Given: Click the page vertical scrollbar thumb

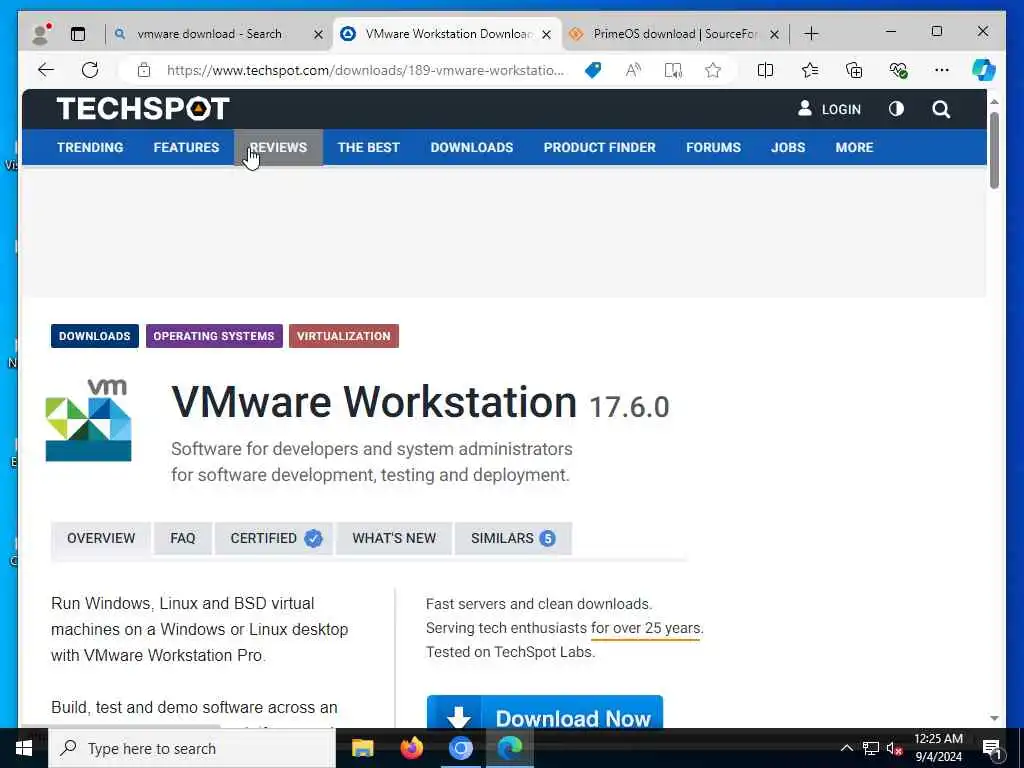Looking at the screenshot, I should [x=994, y=150].
